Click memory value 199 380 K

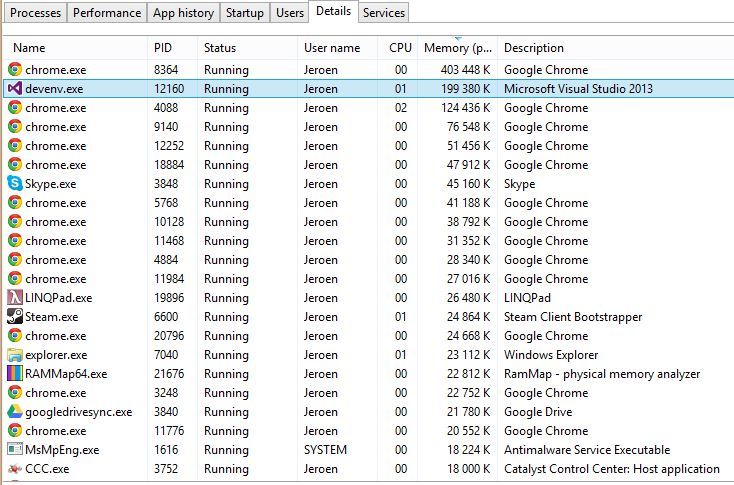[465, 88]
